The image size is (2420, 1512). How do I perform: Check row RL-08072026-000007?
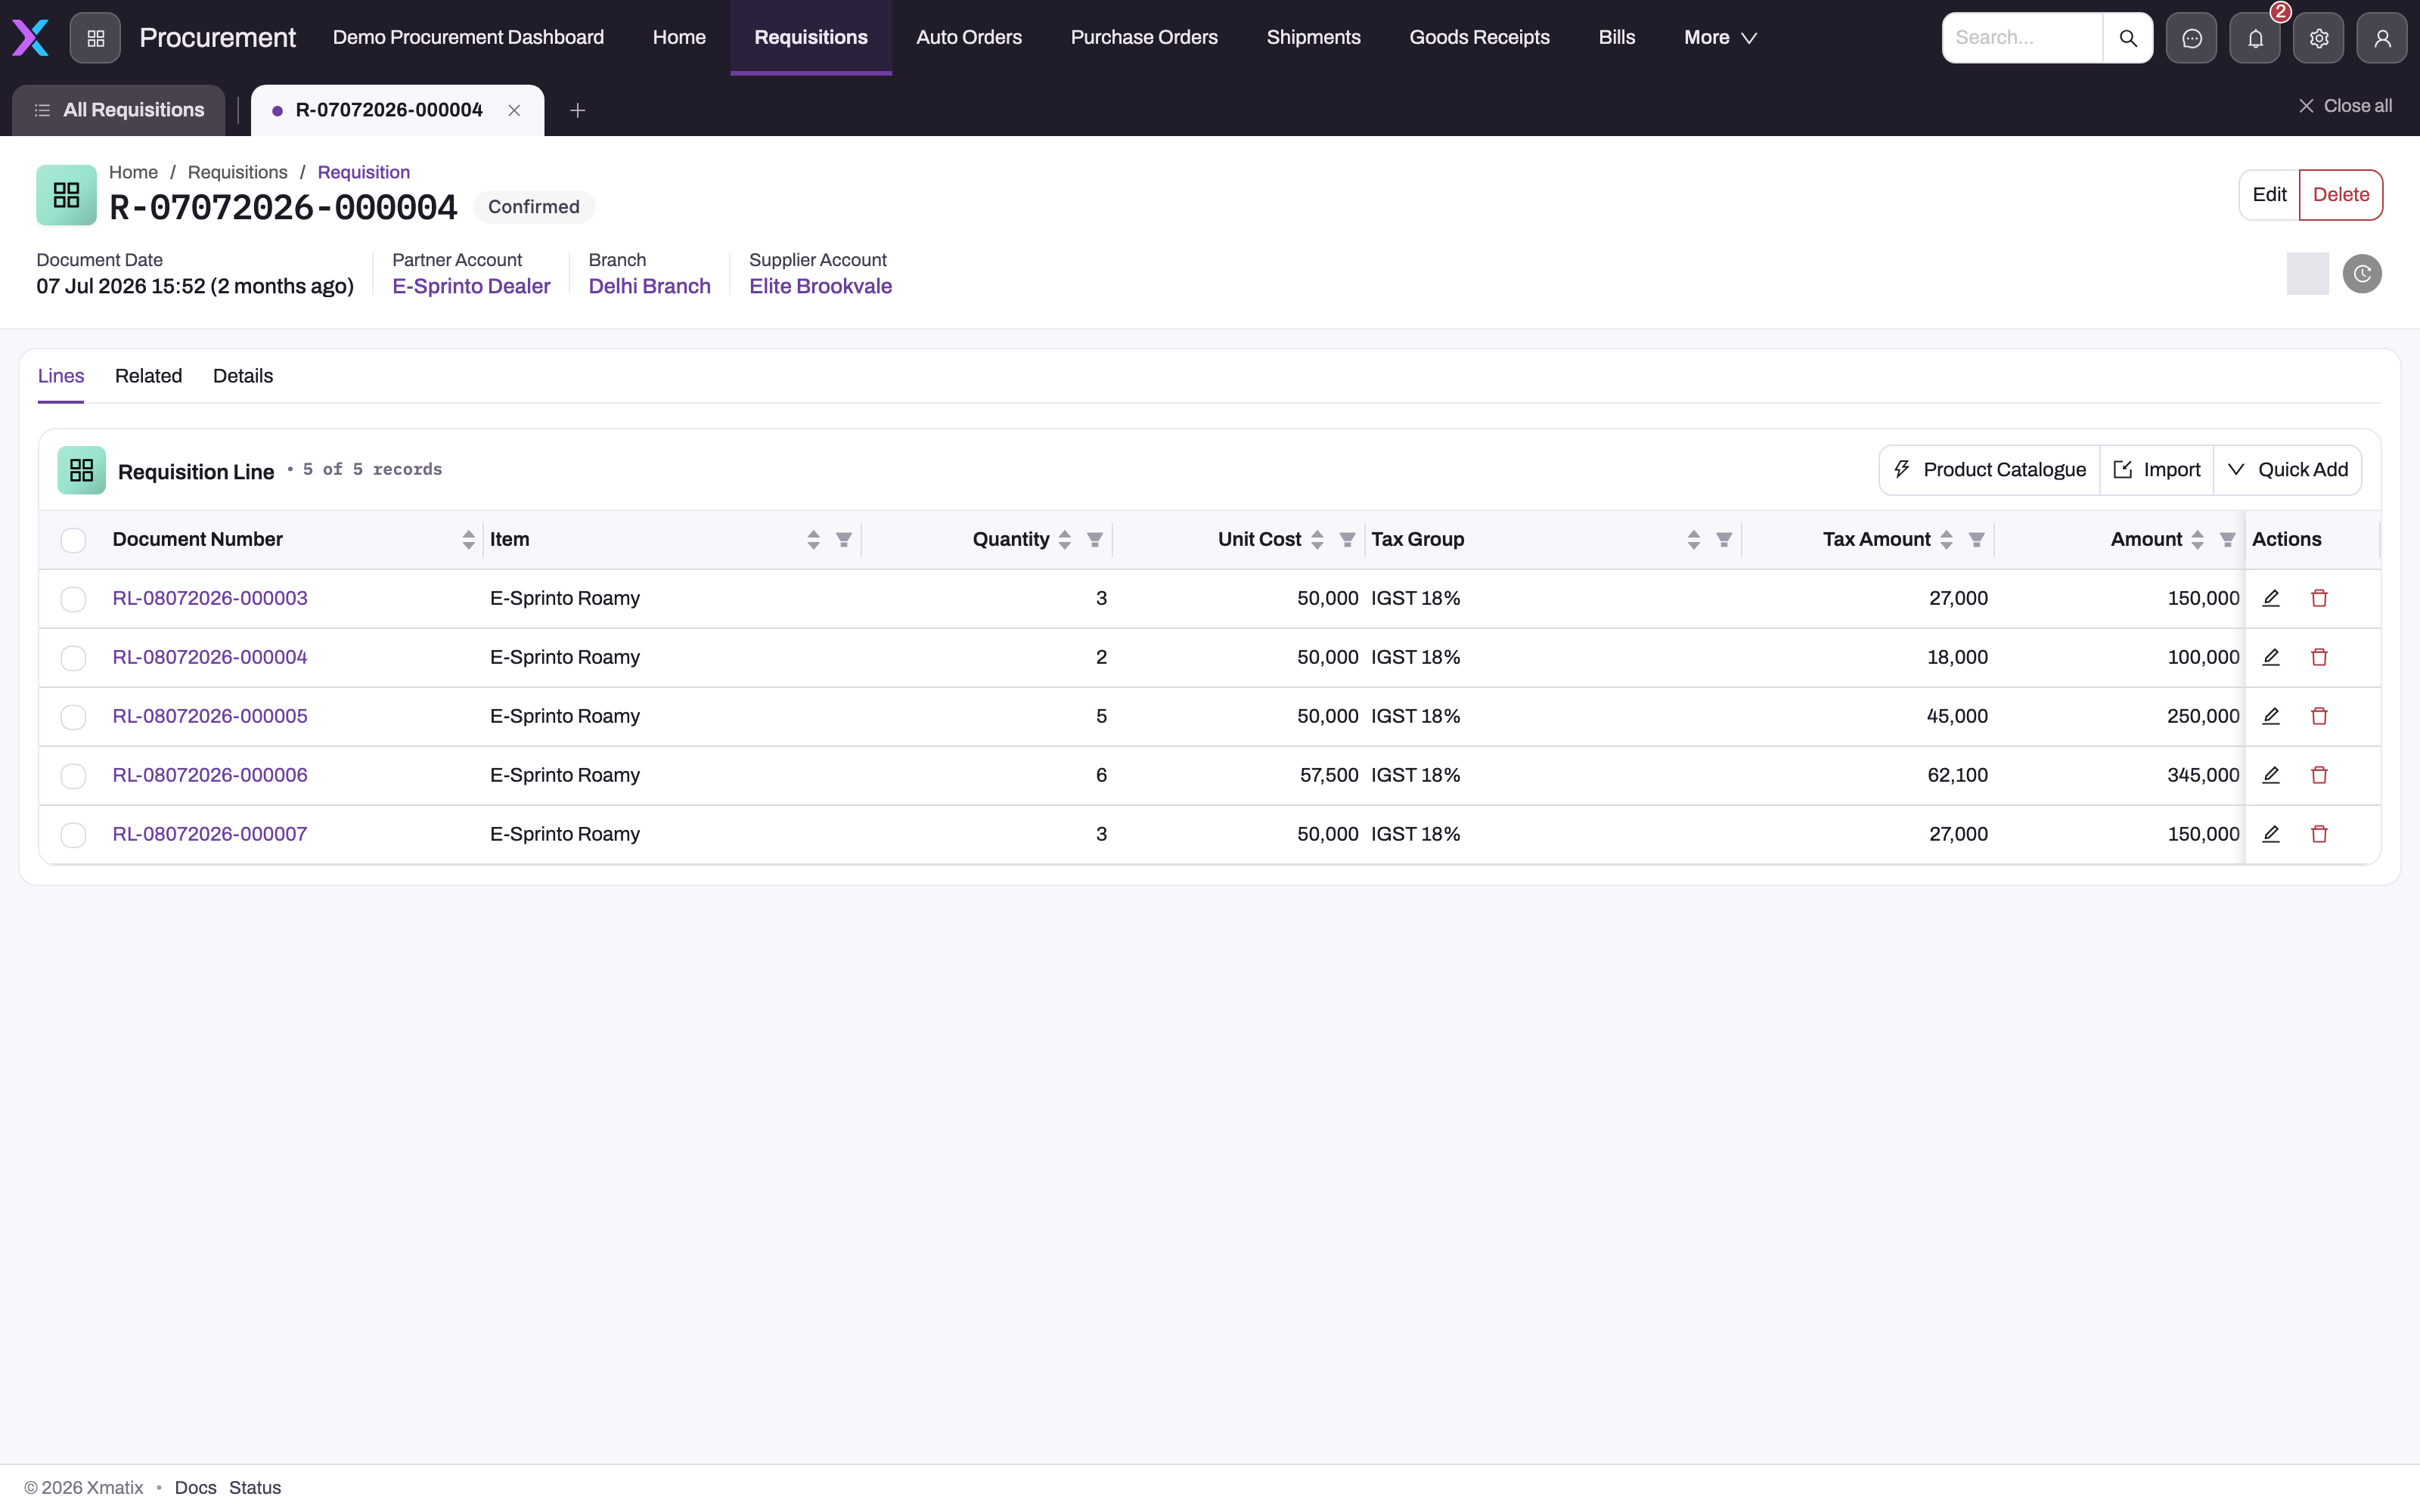click(73, 835)
